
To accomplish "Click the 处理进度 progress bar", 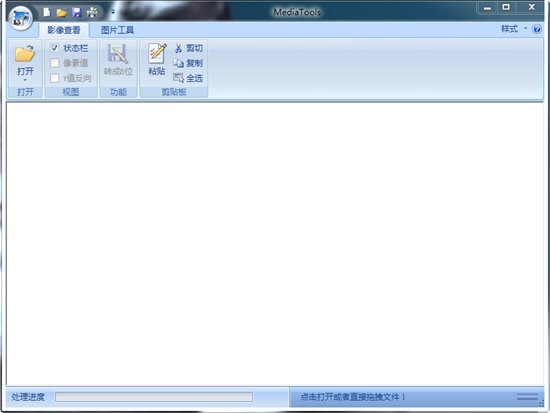I will pos(154,397).
